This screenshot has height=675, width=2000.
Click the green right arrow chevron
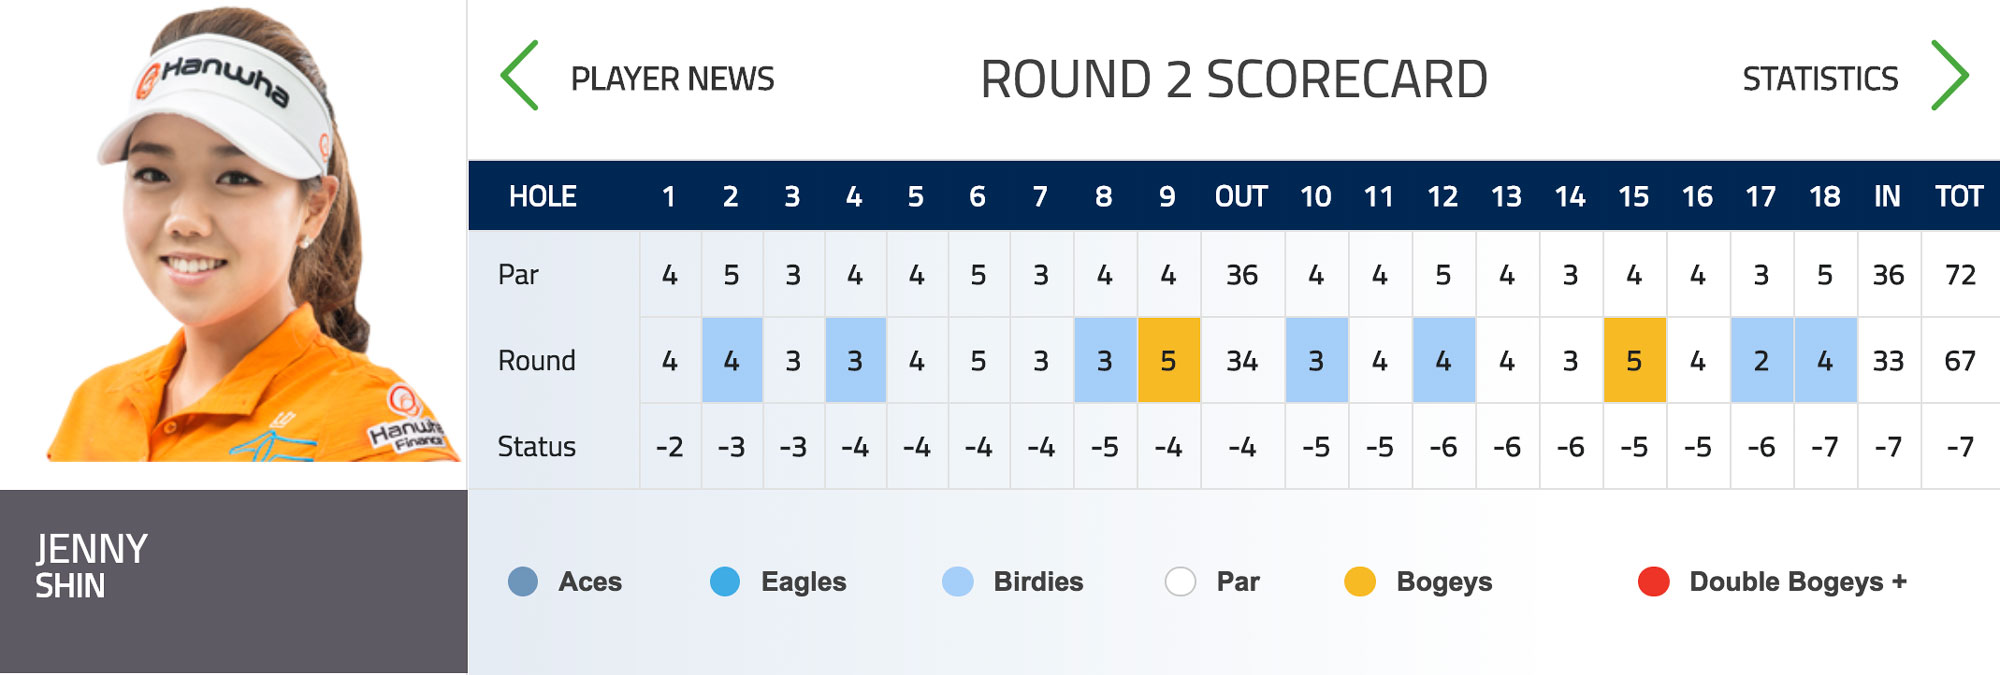(x=1949, y=76)
